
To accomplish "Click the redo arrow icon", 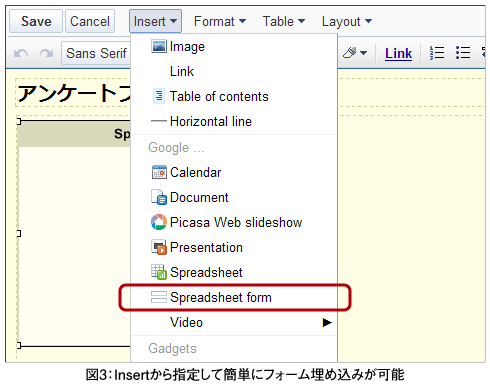I will tap(46, 53).
